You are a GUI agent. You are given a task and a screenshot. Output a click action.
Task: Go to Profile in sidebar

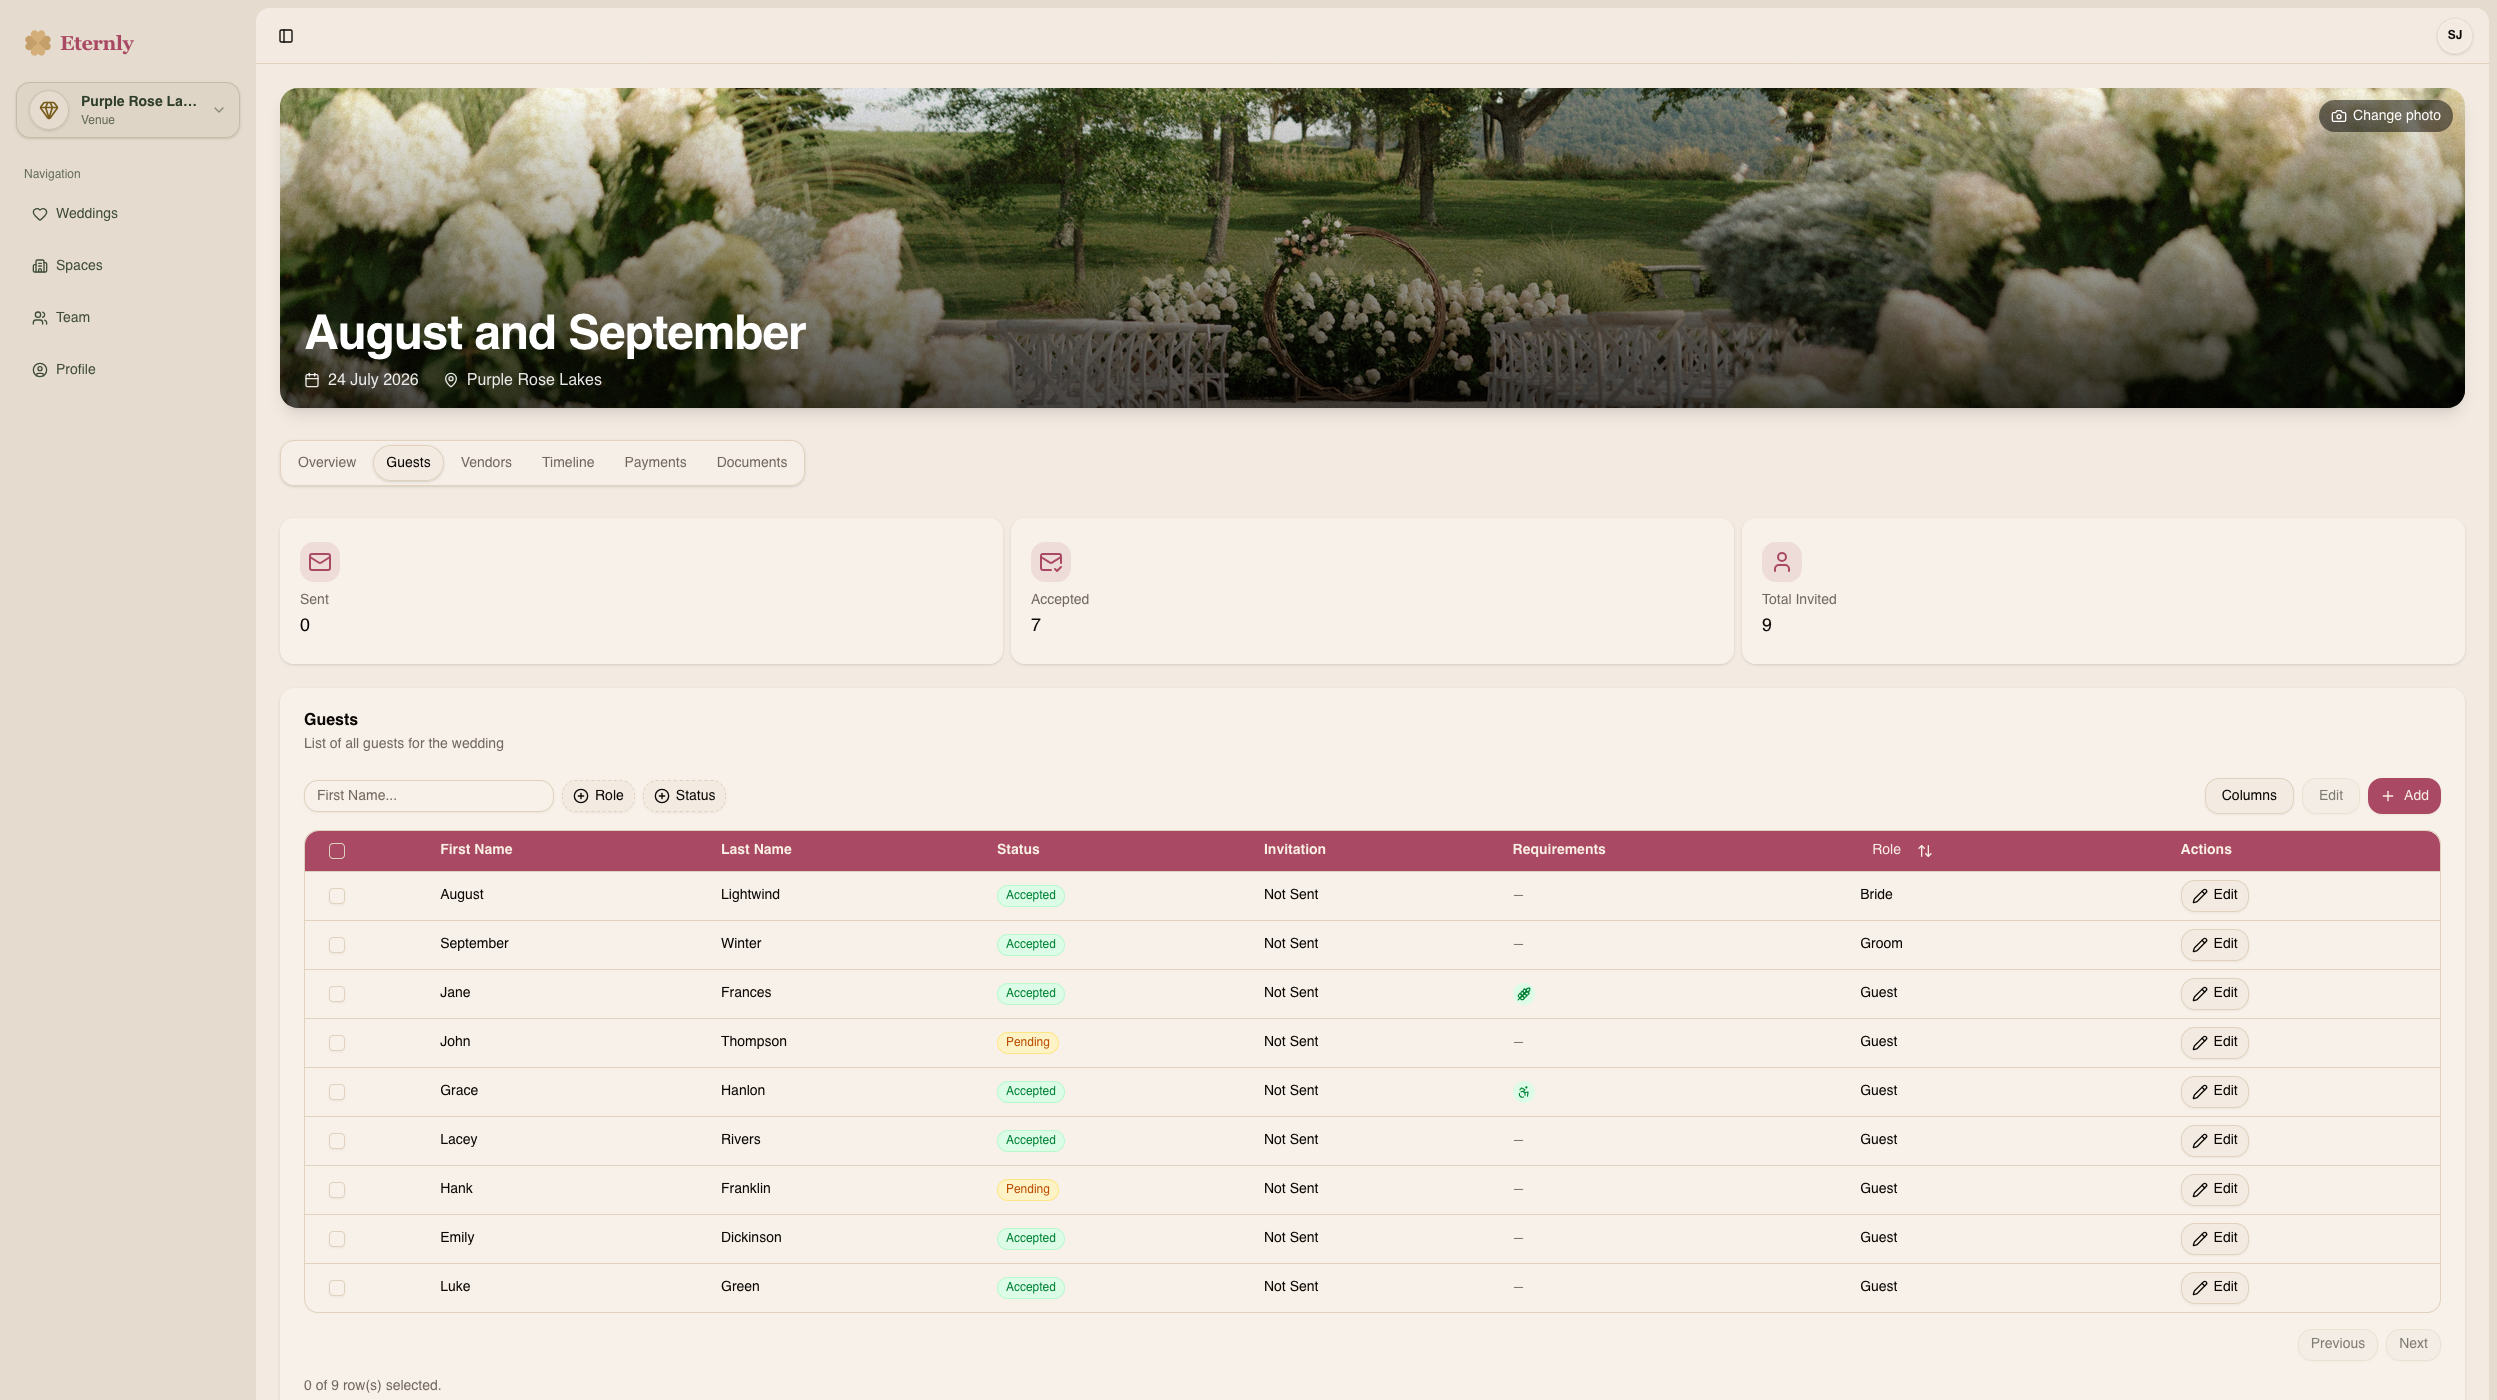128,370
